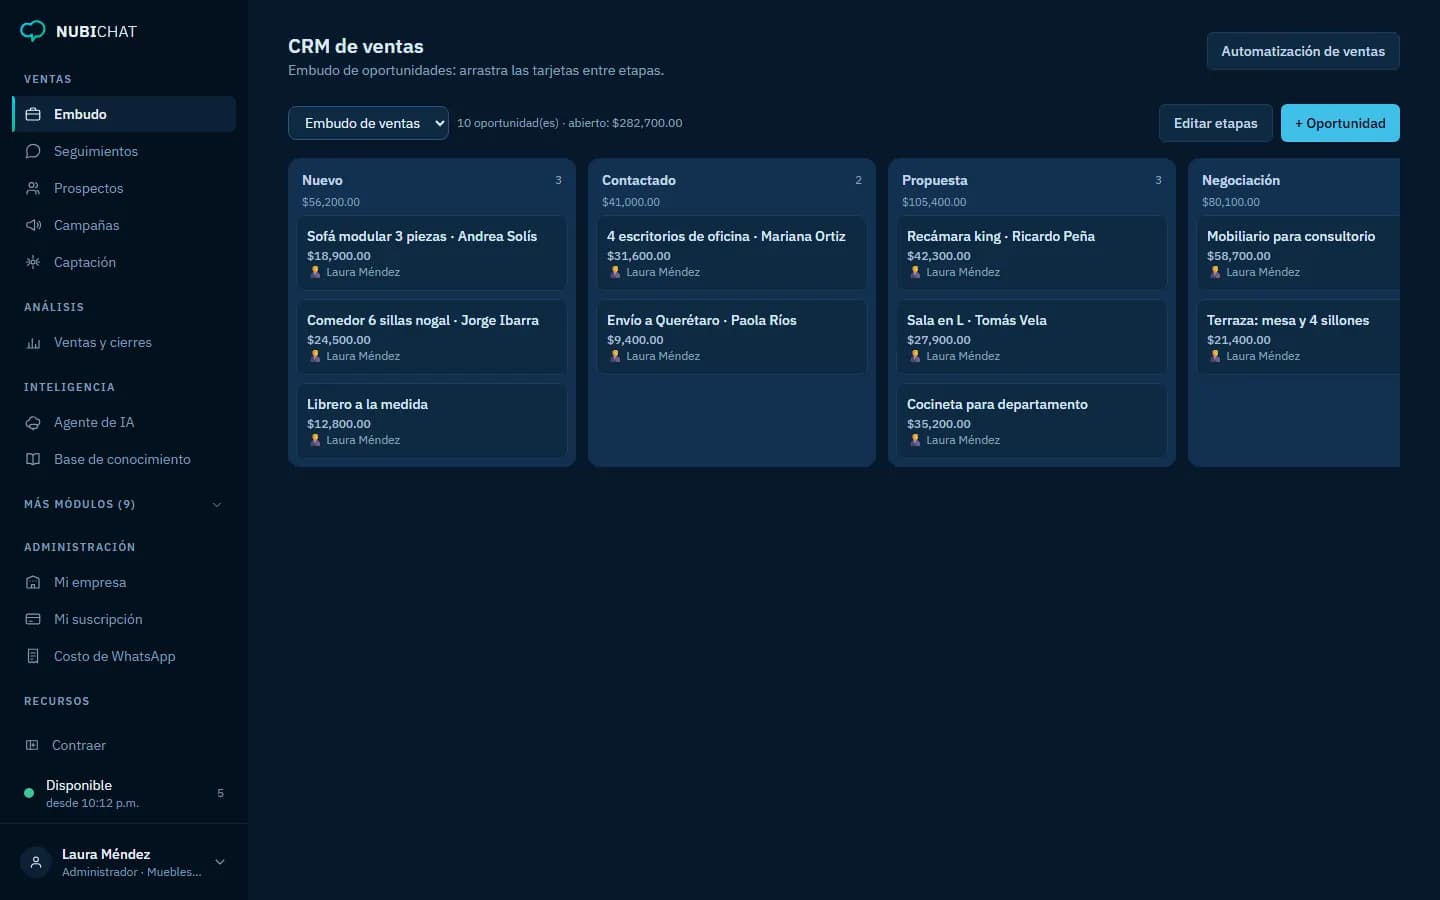Expand the Más módulos (9) section
Screen dimensions: 1440x900
(123, 504)
